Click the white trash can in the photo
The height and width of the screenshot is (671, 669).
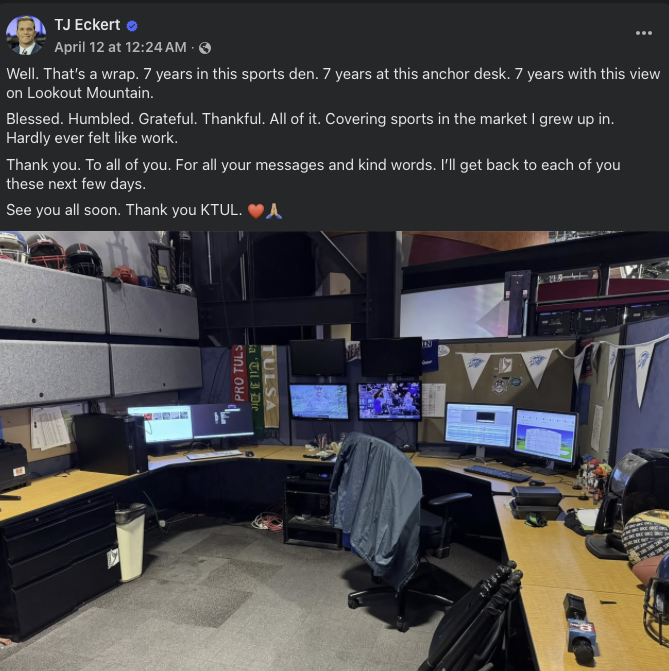point(131,543)
